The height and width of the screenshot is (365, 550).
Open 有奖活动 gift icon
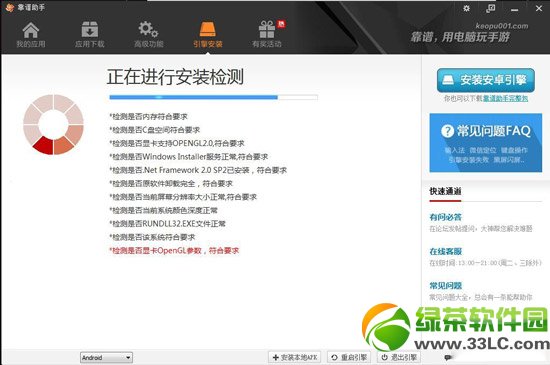[267, 29]
